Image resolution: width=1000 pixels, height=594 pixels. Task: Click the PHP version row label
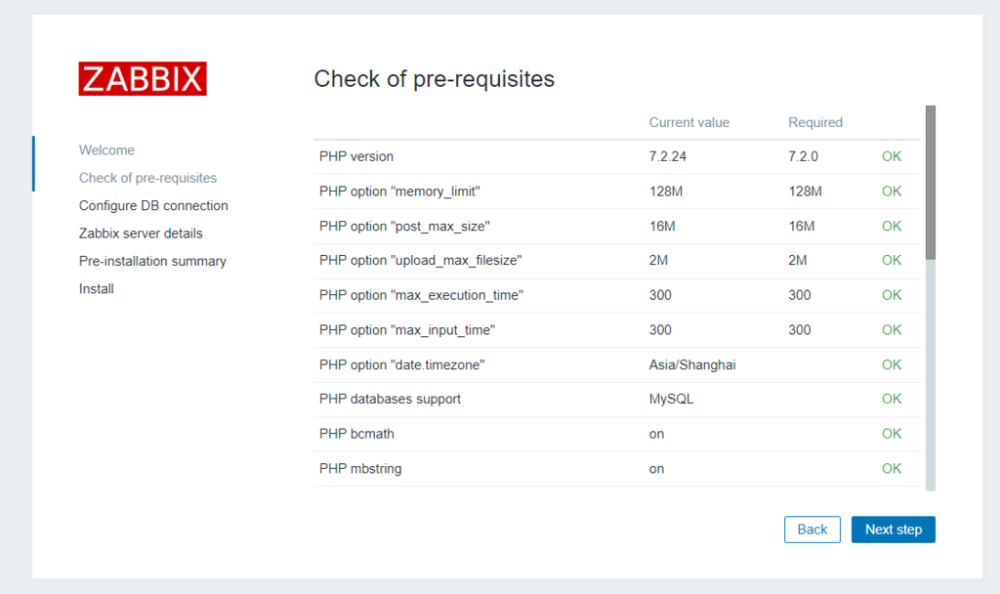[357, 157]
